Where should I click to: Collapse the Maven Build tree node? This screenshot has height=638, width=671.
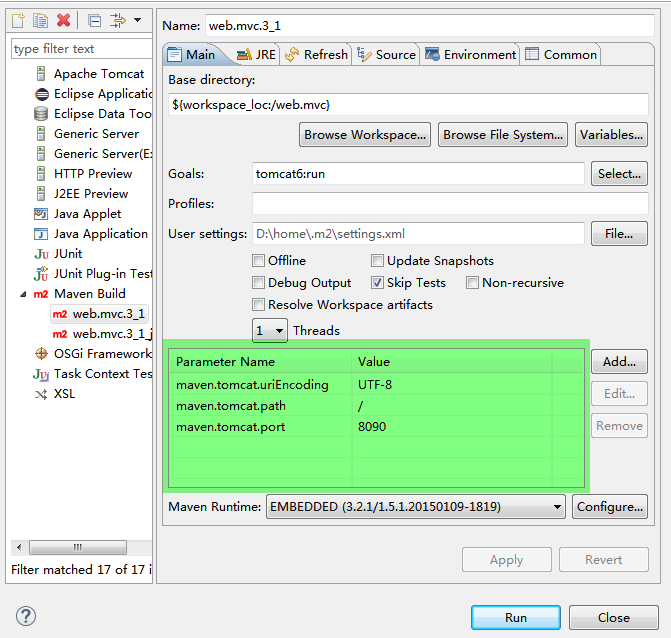point(23,294)
